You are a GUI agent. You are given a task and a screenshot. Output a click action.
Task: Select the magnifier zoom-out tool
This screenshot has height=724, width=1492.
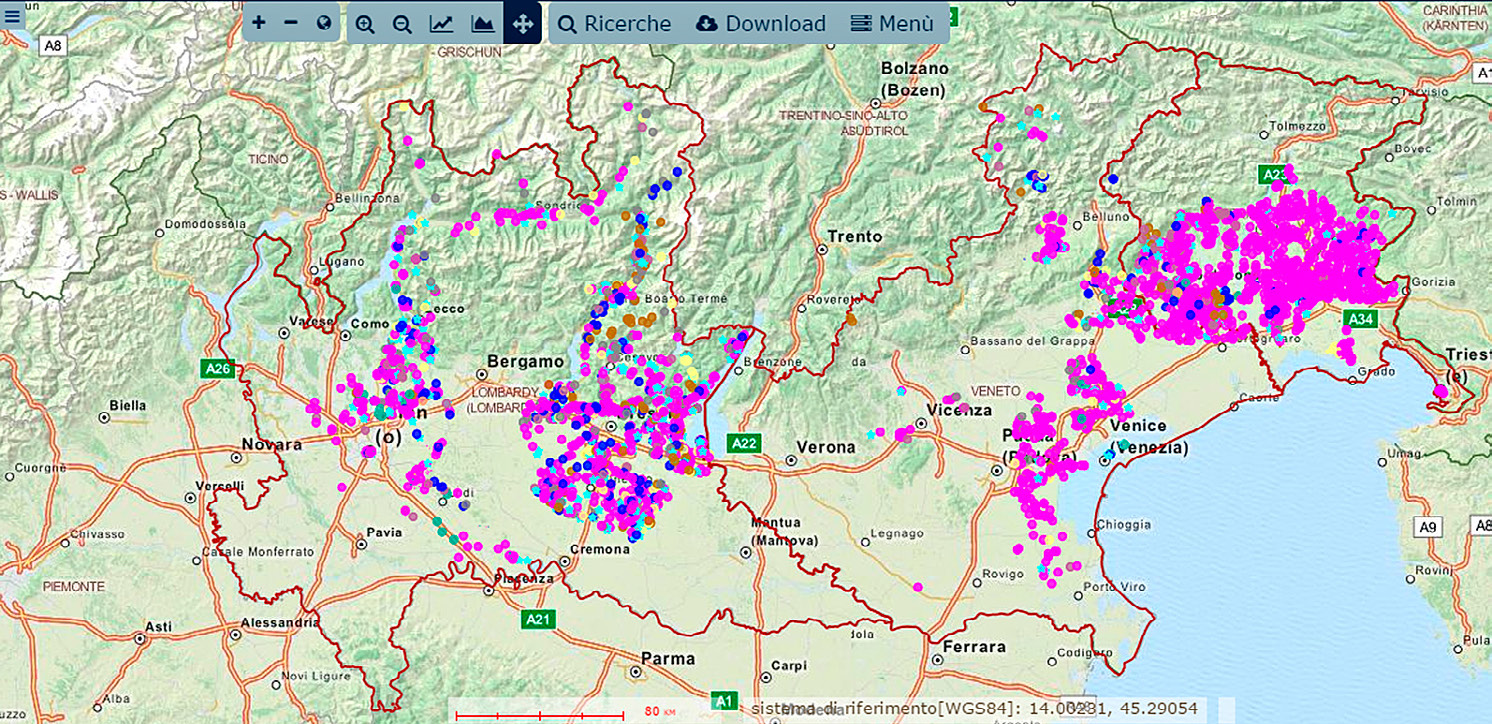click(x=403, y=23)
